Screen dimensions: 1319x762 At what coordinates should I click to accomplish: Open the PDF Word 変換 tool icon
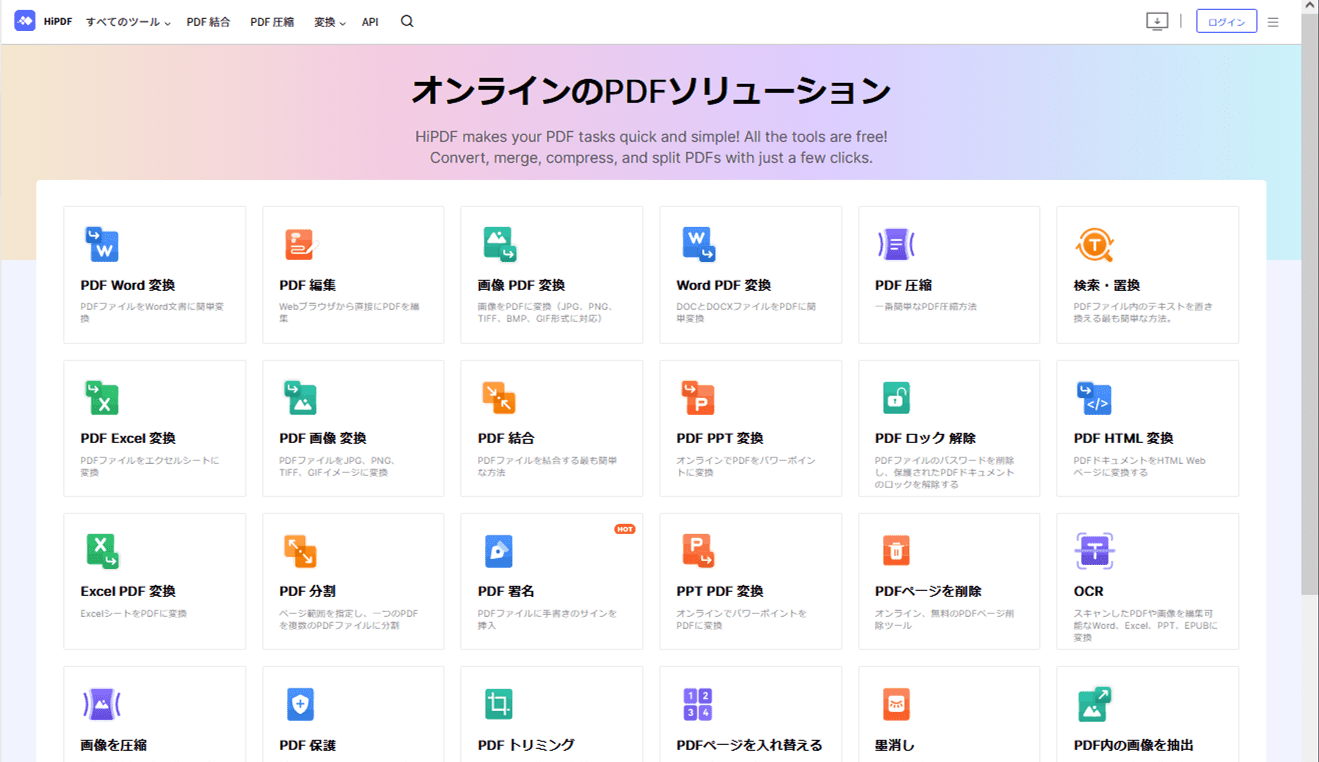(102, 244)
